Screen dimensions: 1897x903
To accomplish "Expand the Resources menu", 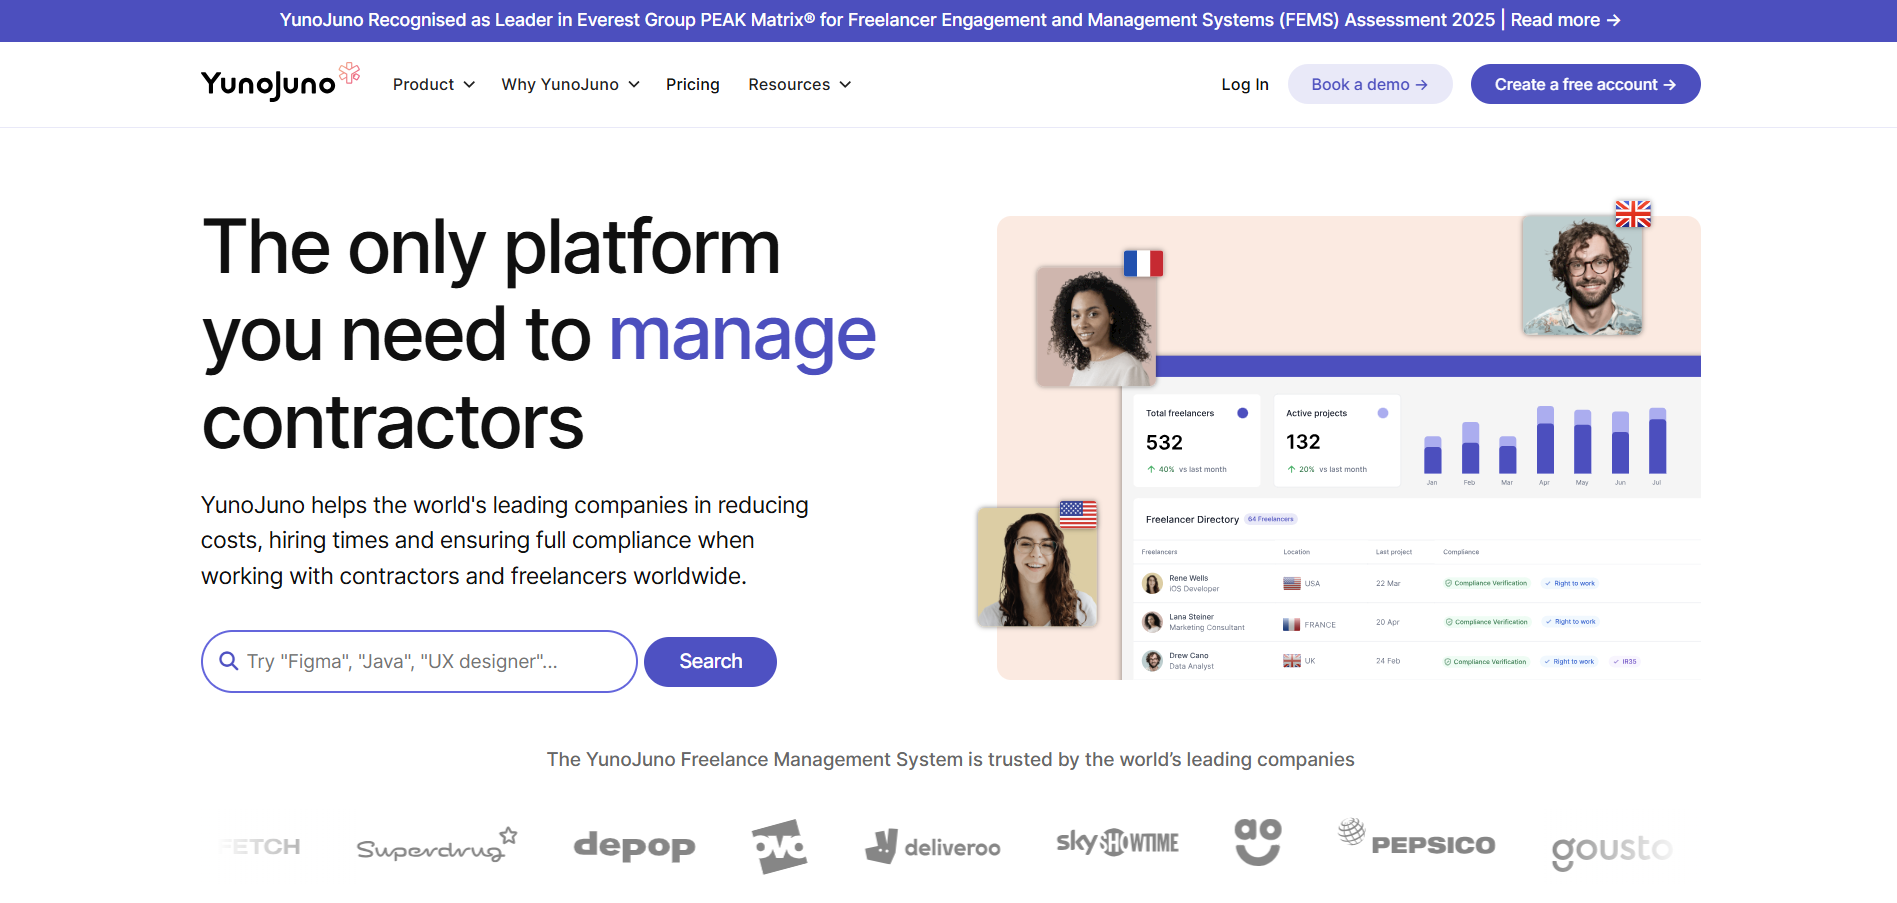I will coord(799,84).
